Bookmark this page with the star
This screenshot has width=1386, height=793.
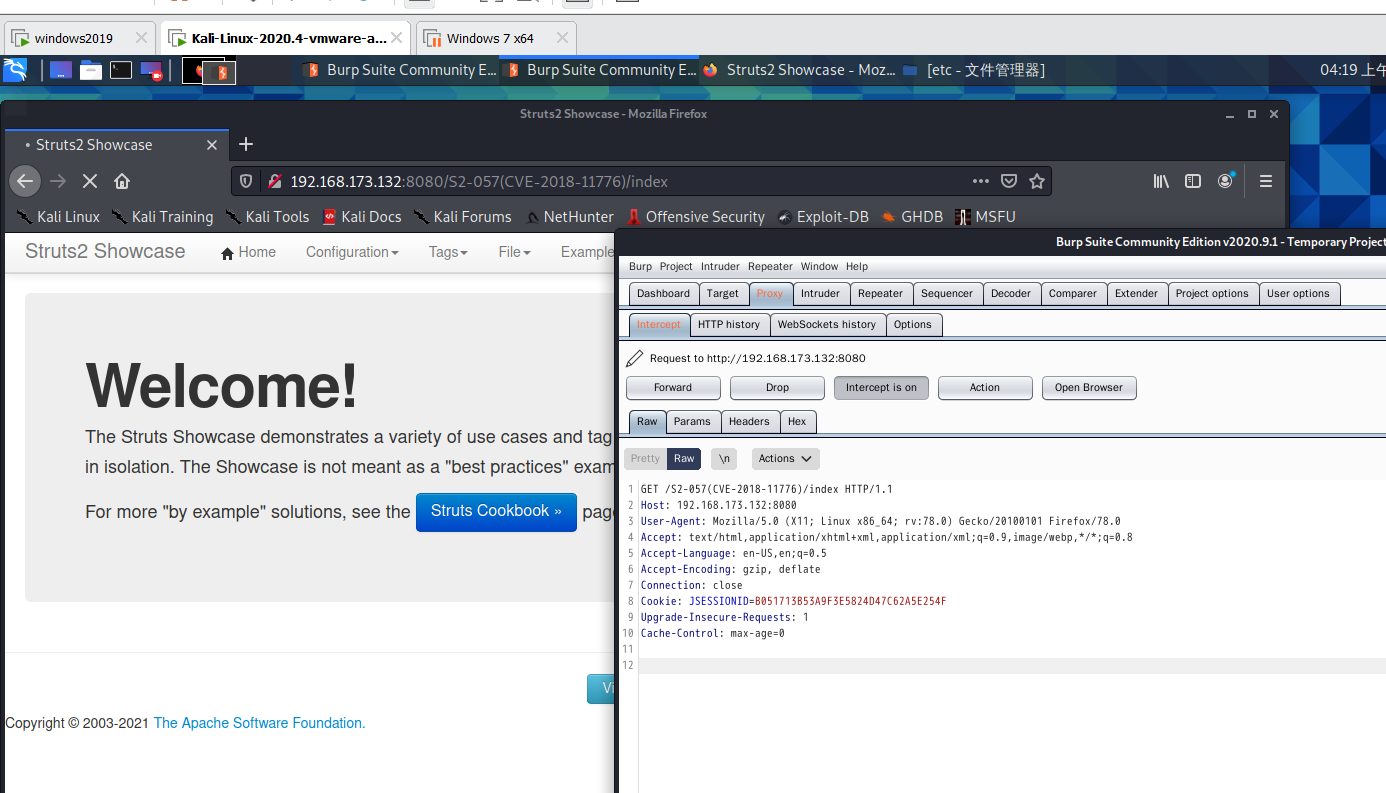(1037, 181)
